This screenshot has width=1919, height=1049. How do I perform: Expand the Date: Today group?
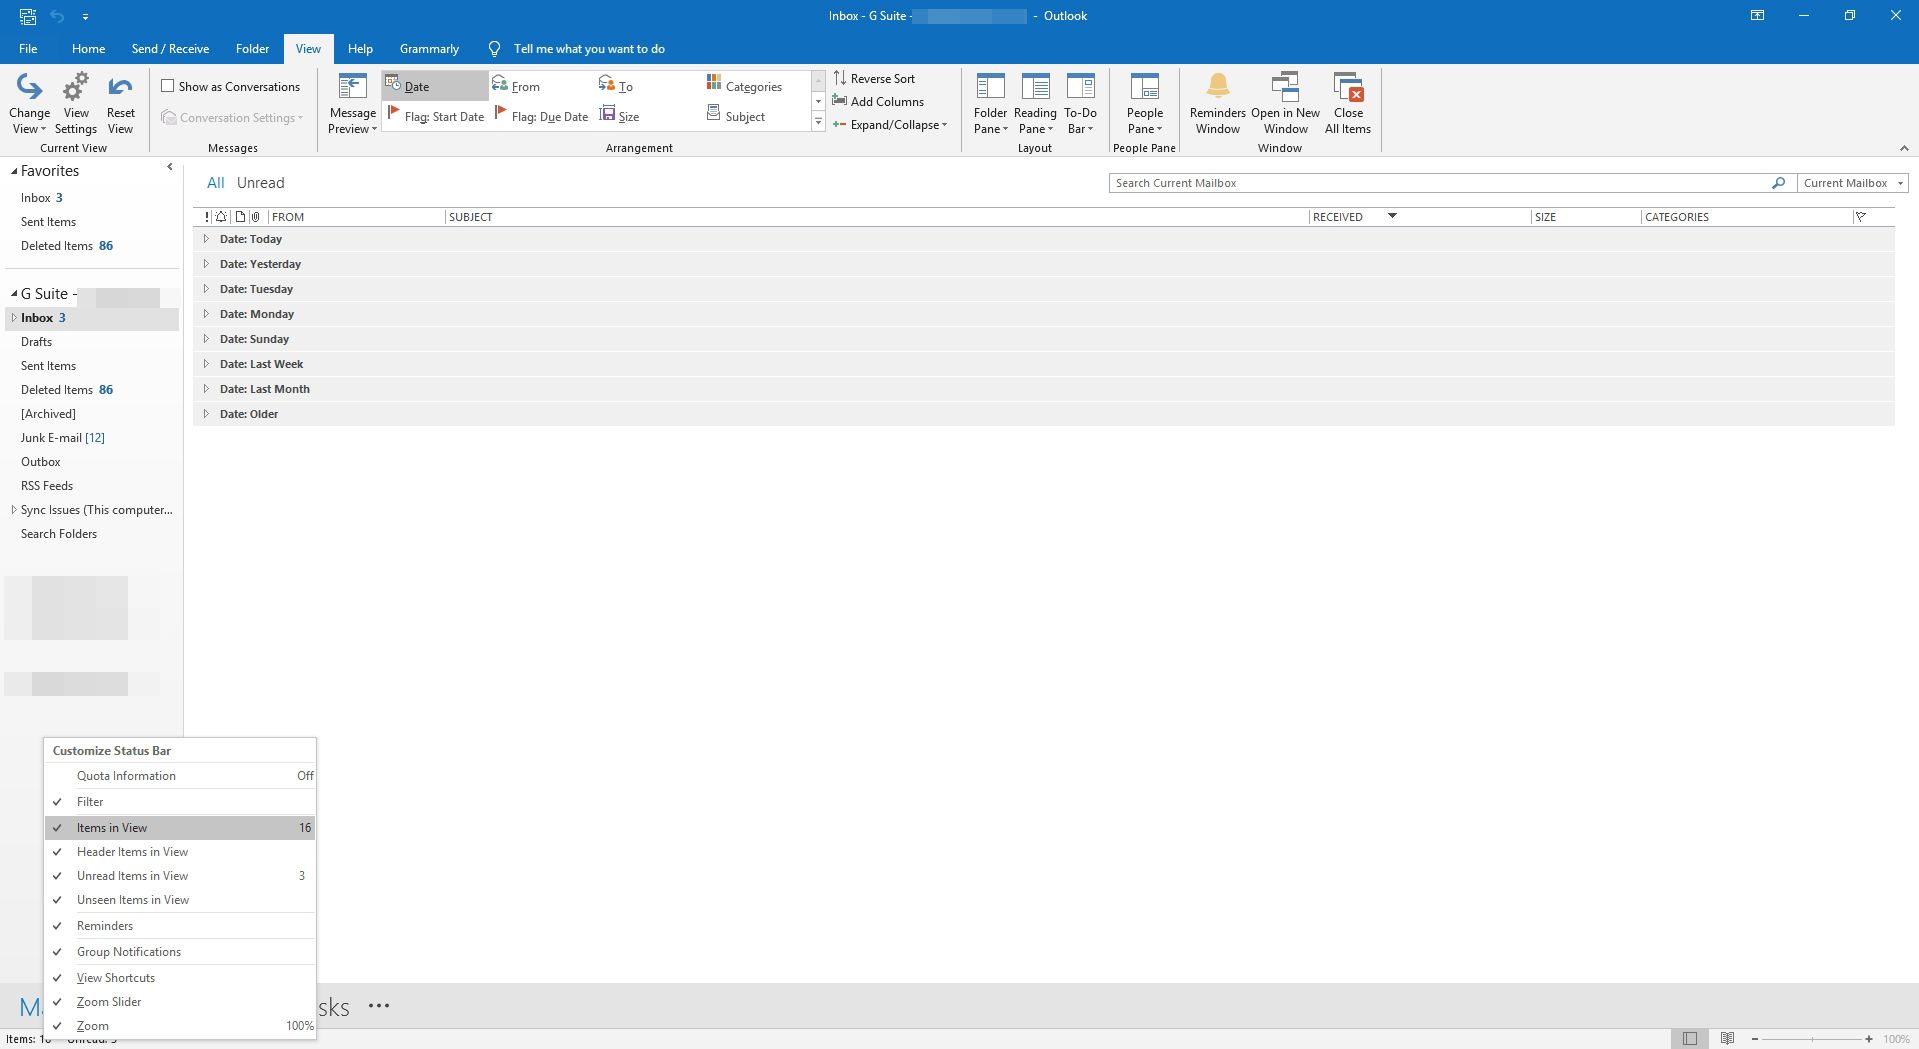[x=206, y=239]
